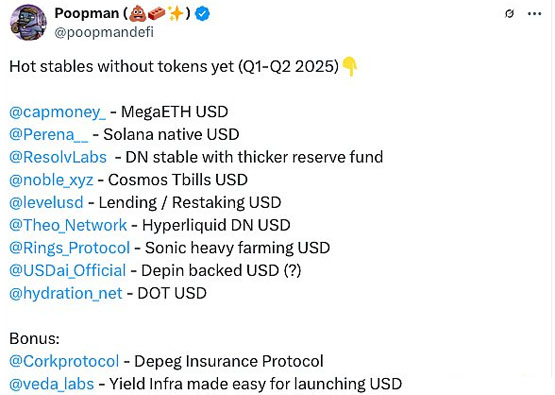Click the @levelusd mention
This screenshot has height=395, width=555.
[x=46, y=202]
